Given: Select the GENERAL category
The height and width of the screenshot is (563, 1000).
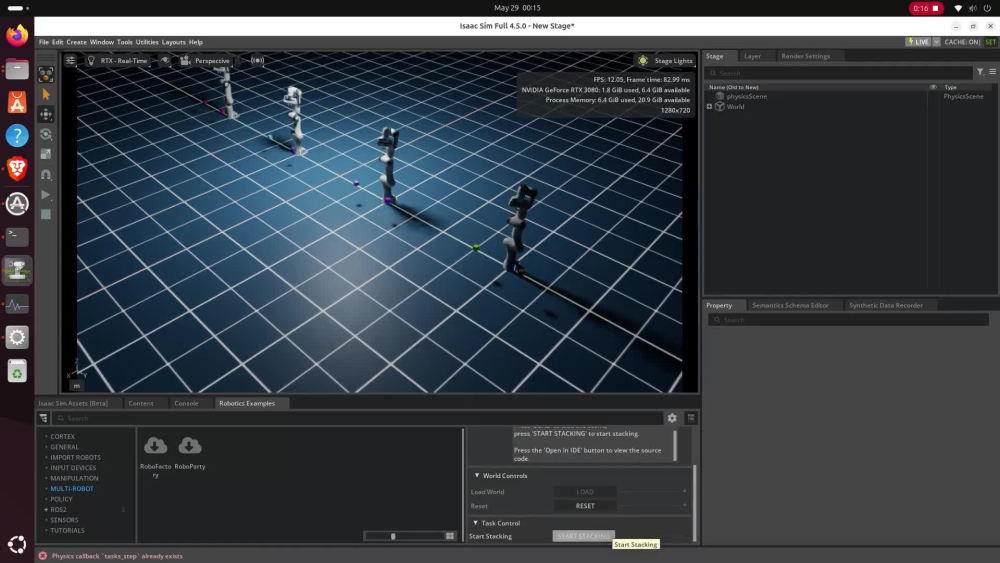Looking at the screenshot, I should click(x=64, y=447).
